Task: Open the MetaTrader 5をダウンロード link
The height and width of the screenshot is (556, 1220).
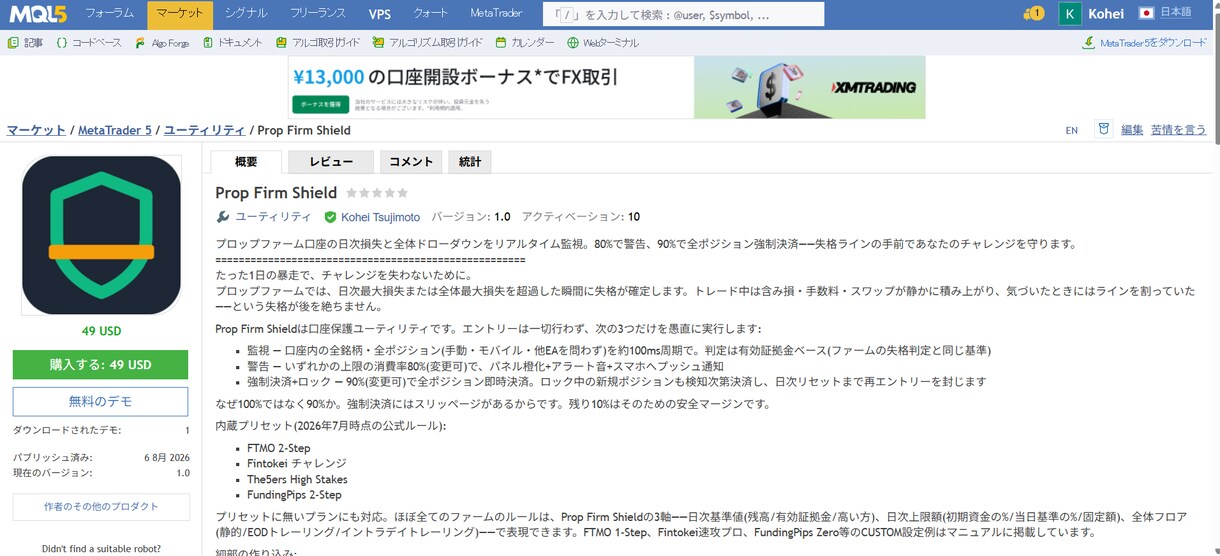Action: coord(1153,43)
